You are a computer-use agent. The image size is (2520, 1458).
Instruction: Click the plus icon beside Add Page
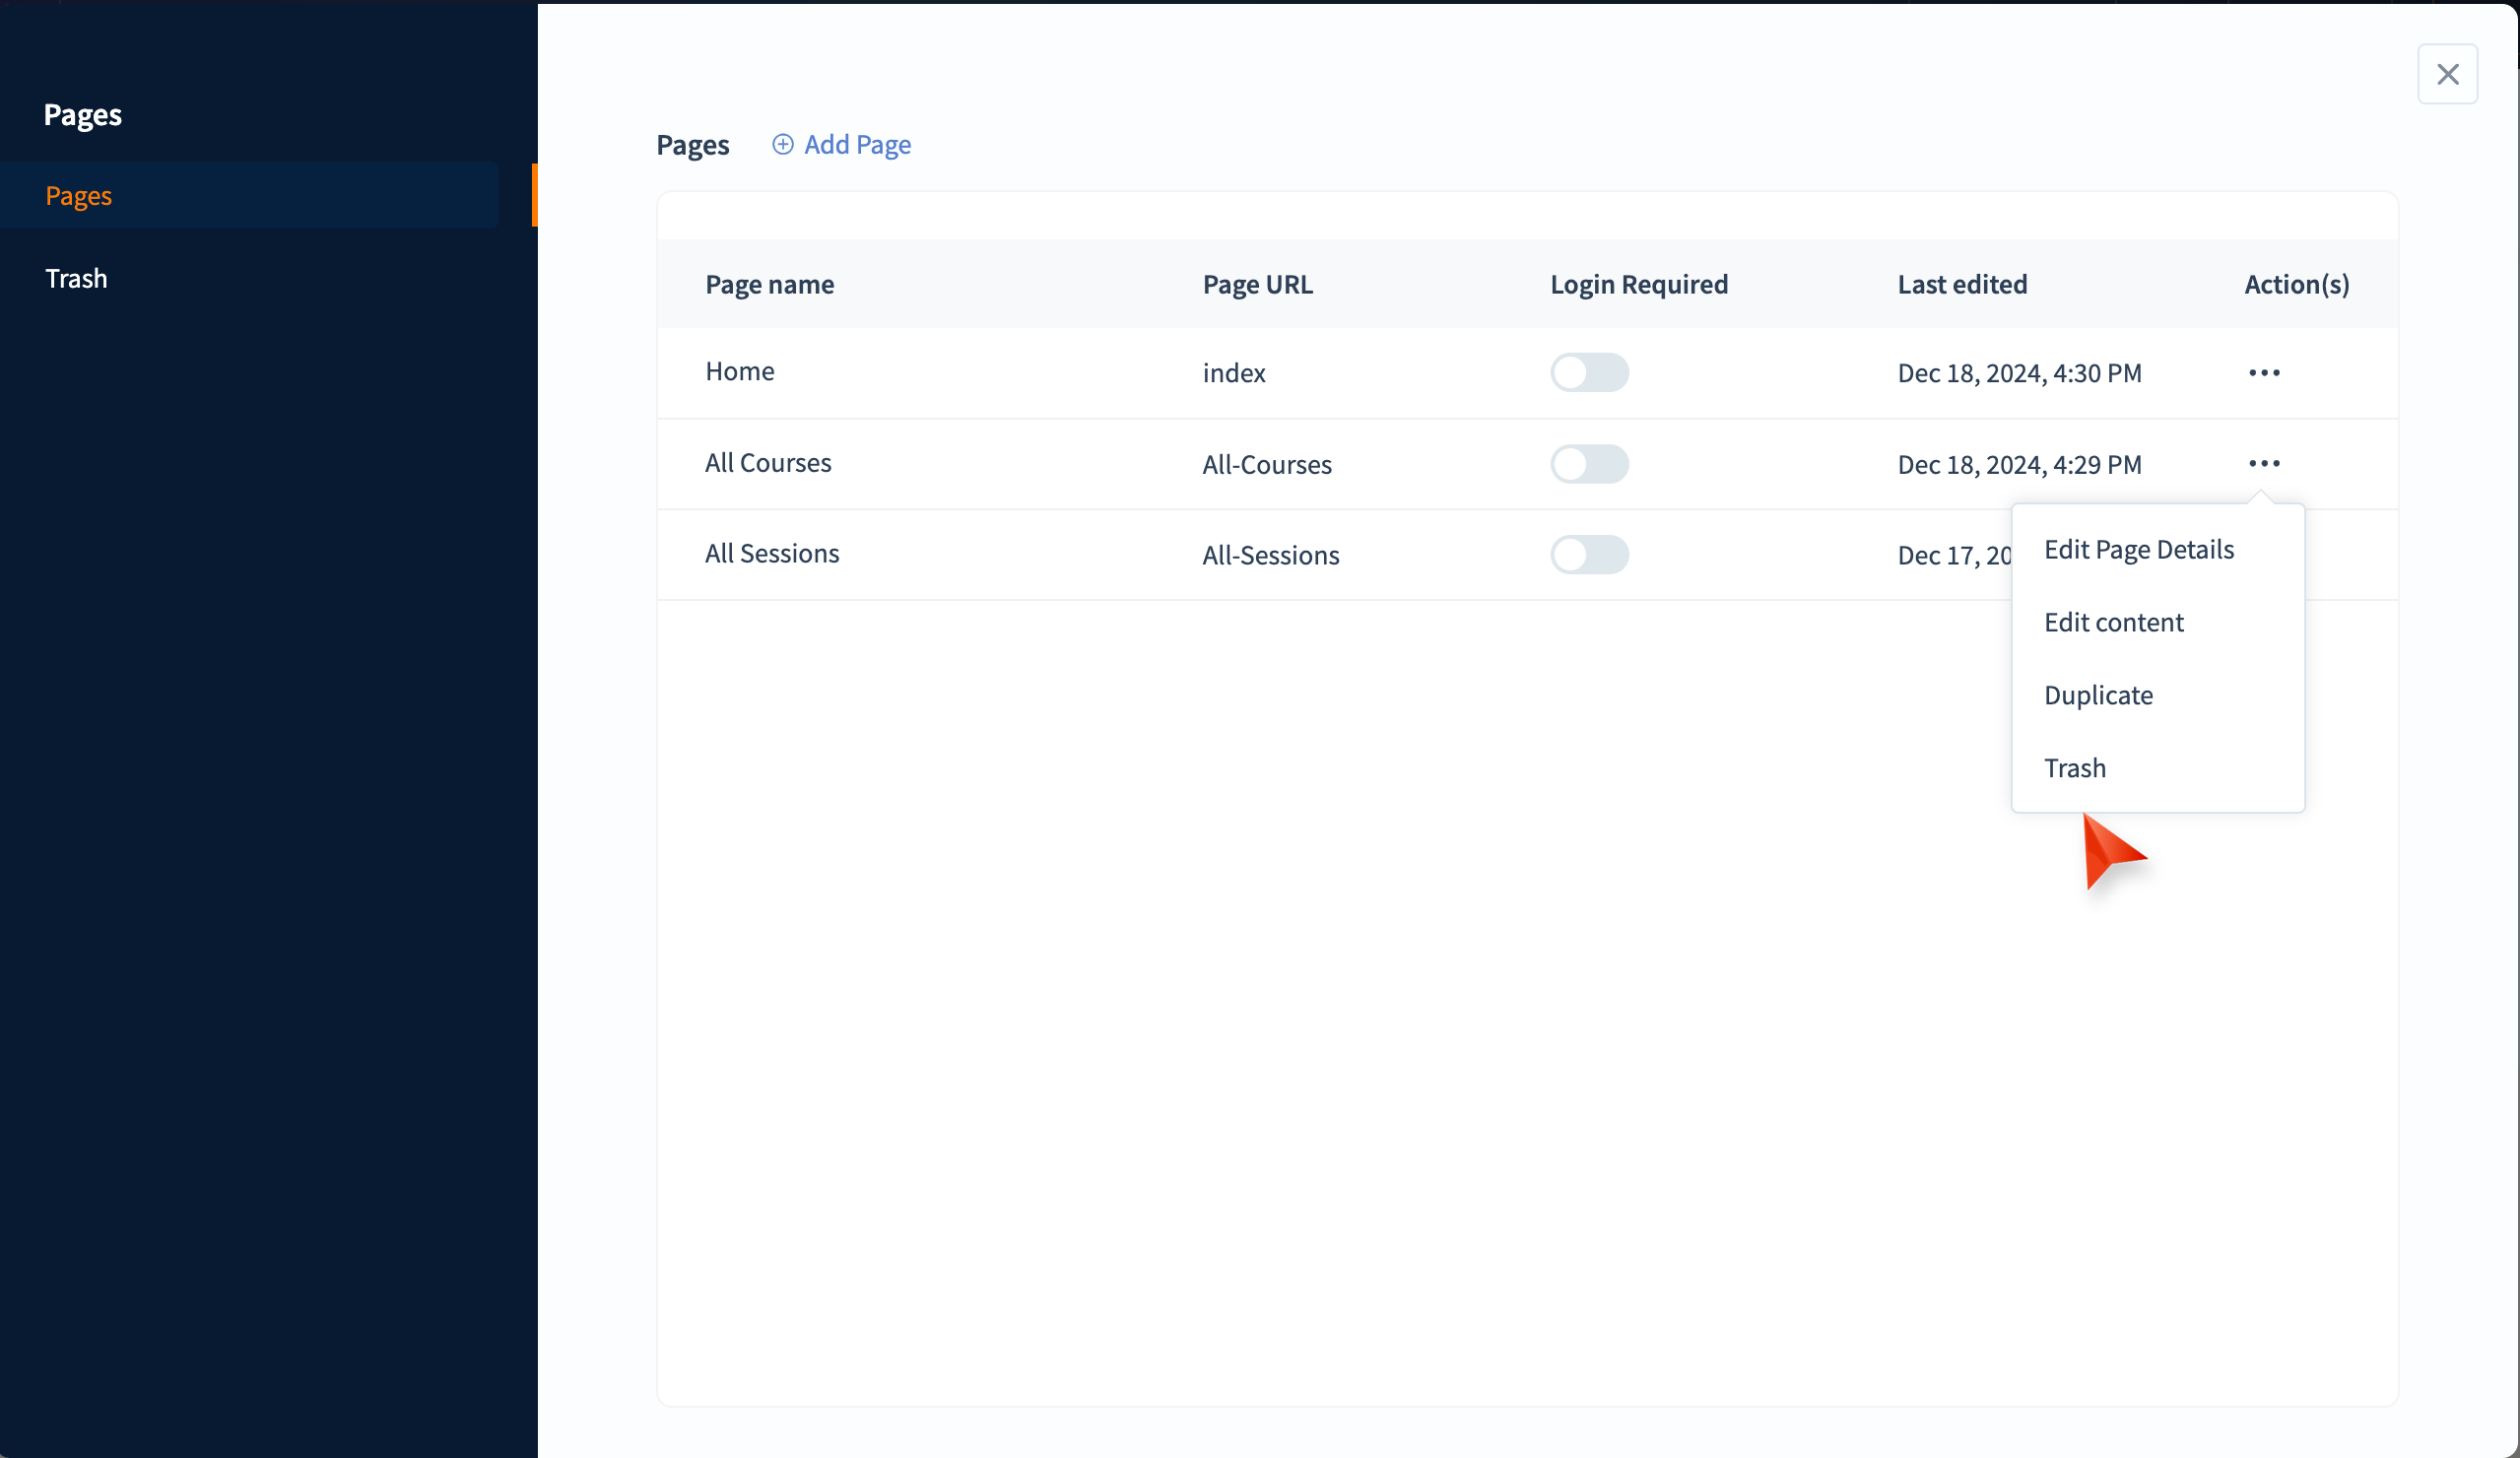[x=782, y=145]
